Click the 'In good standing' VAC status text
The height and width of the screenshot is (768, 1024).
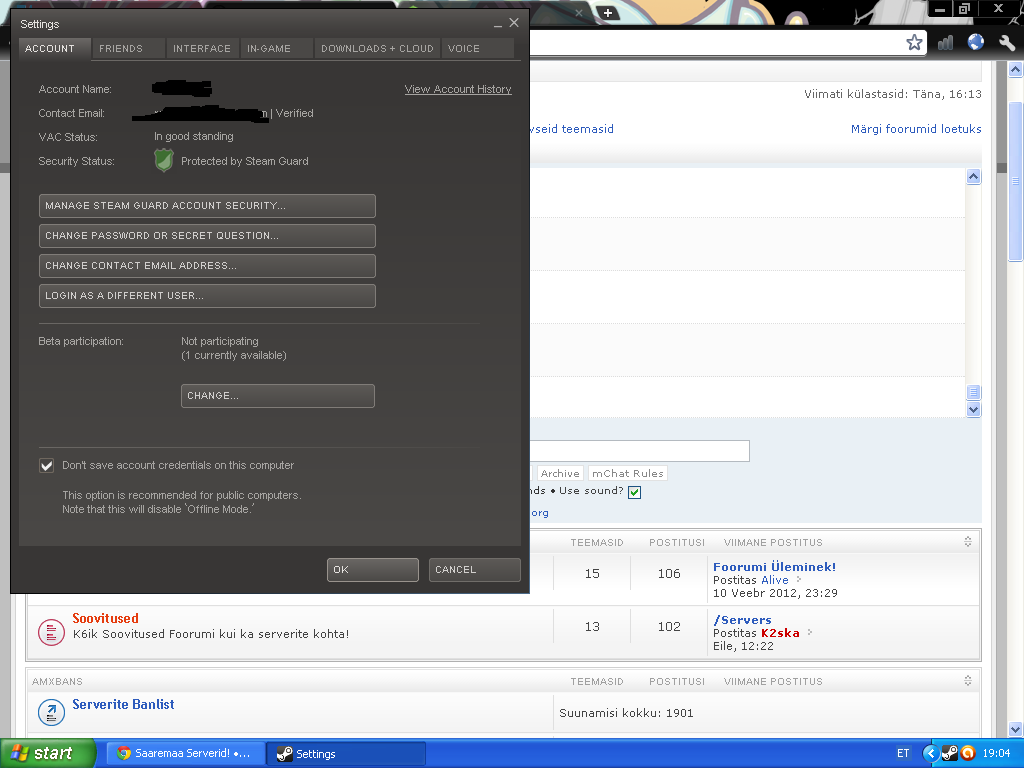click(194, 136)
